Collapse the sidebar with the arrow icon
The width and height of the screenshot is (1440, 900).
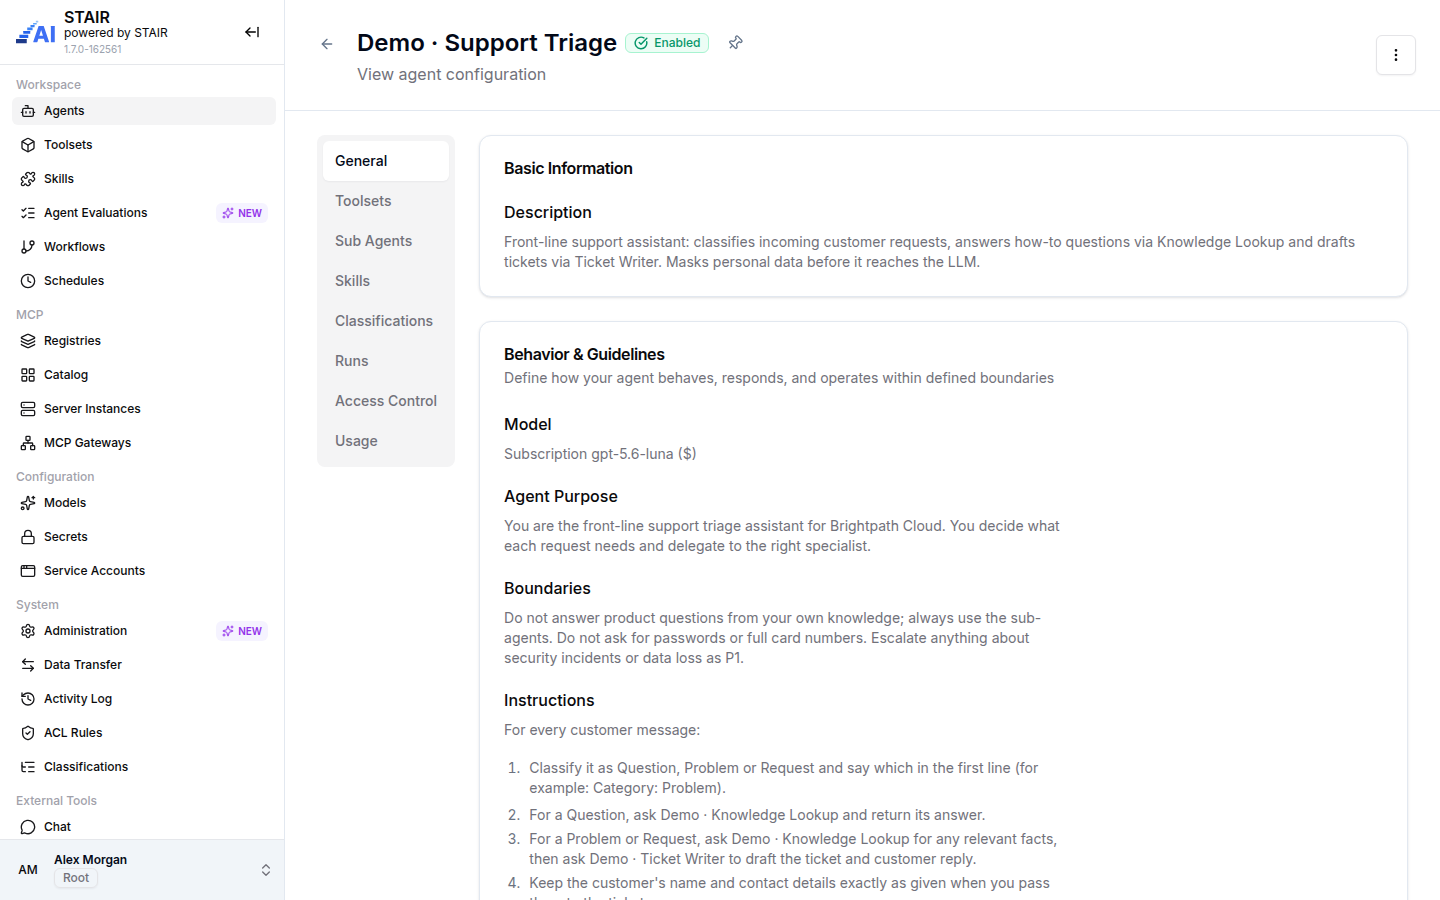(x=252, y=32)
